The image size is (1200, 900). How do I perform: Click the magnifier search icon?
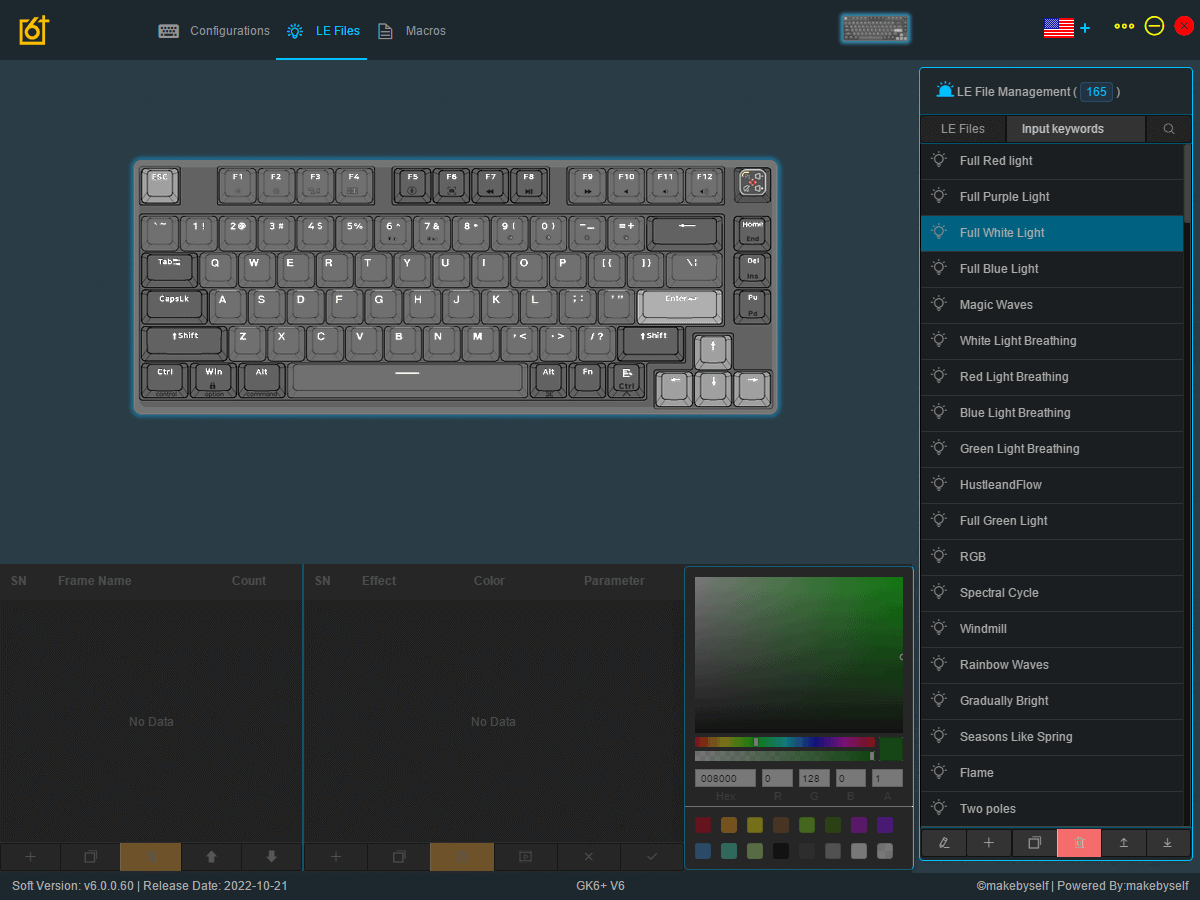click(x=1168, y=129)
